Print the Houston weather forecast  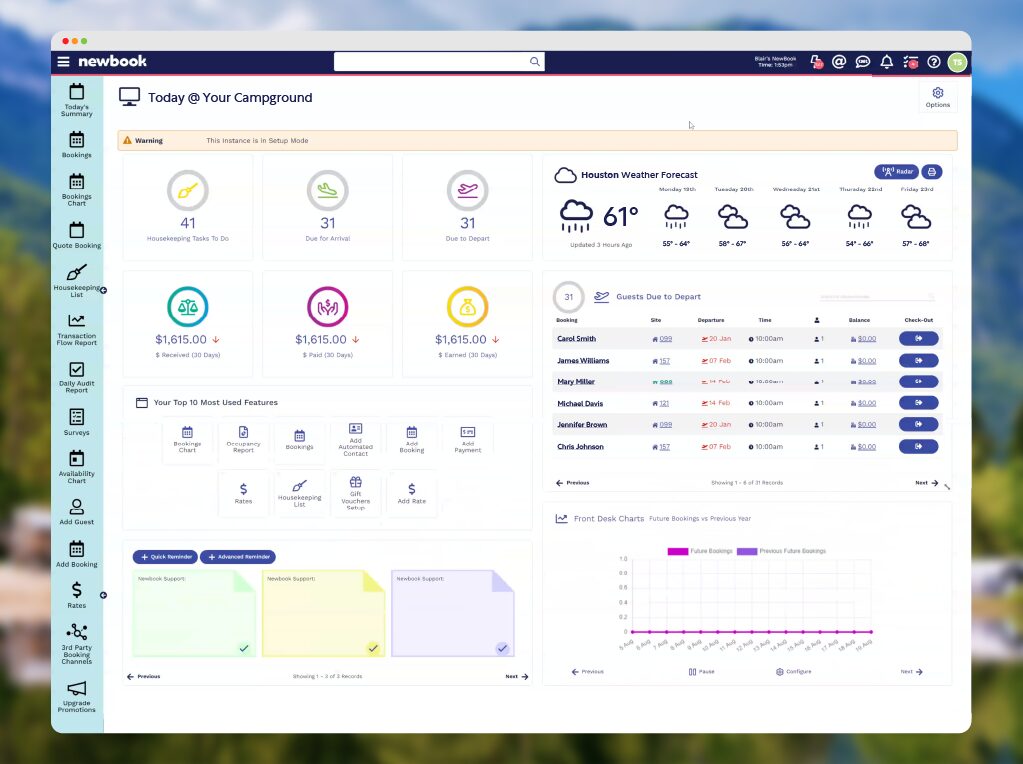[931, 172]
